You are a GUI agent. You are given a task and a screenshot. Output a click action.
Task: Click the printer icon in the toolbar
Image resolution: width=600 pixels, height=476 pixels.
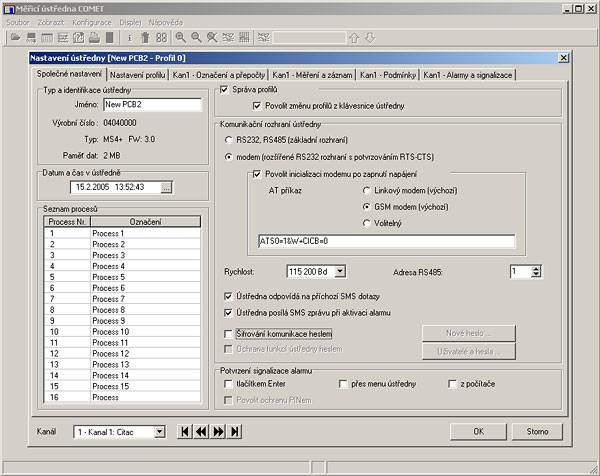tap(92, 38)
